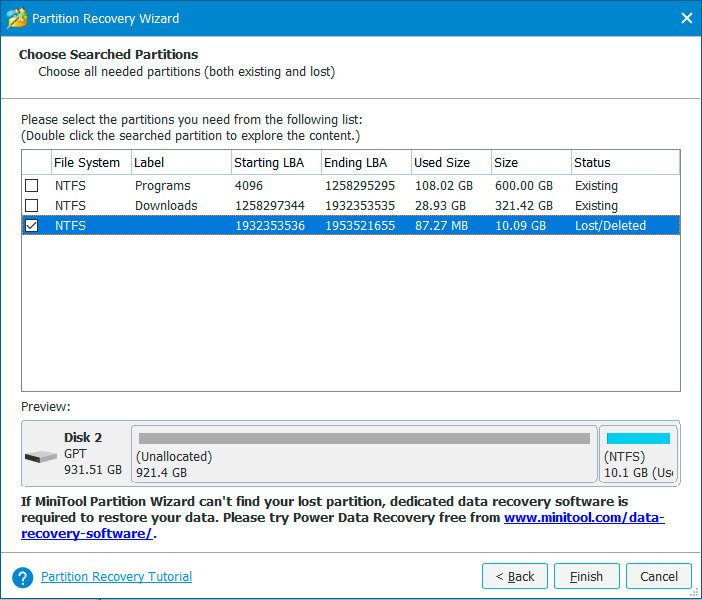The width and height of the screenshot is (702, 600).
Task: Sort by Size column header
Action: [531, 163]
